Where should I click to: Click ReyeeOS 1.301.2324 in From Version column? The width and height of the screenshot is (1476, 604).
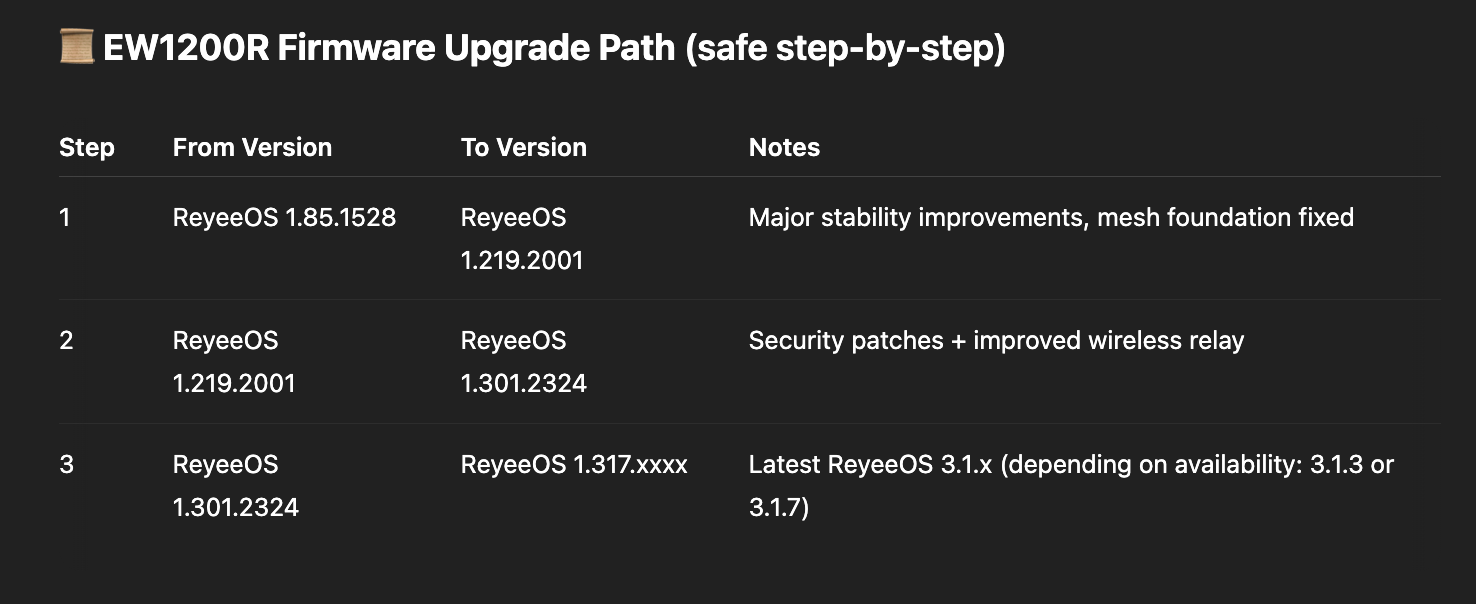click(236, 486)
